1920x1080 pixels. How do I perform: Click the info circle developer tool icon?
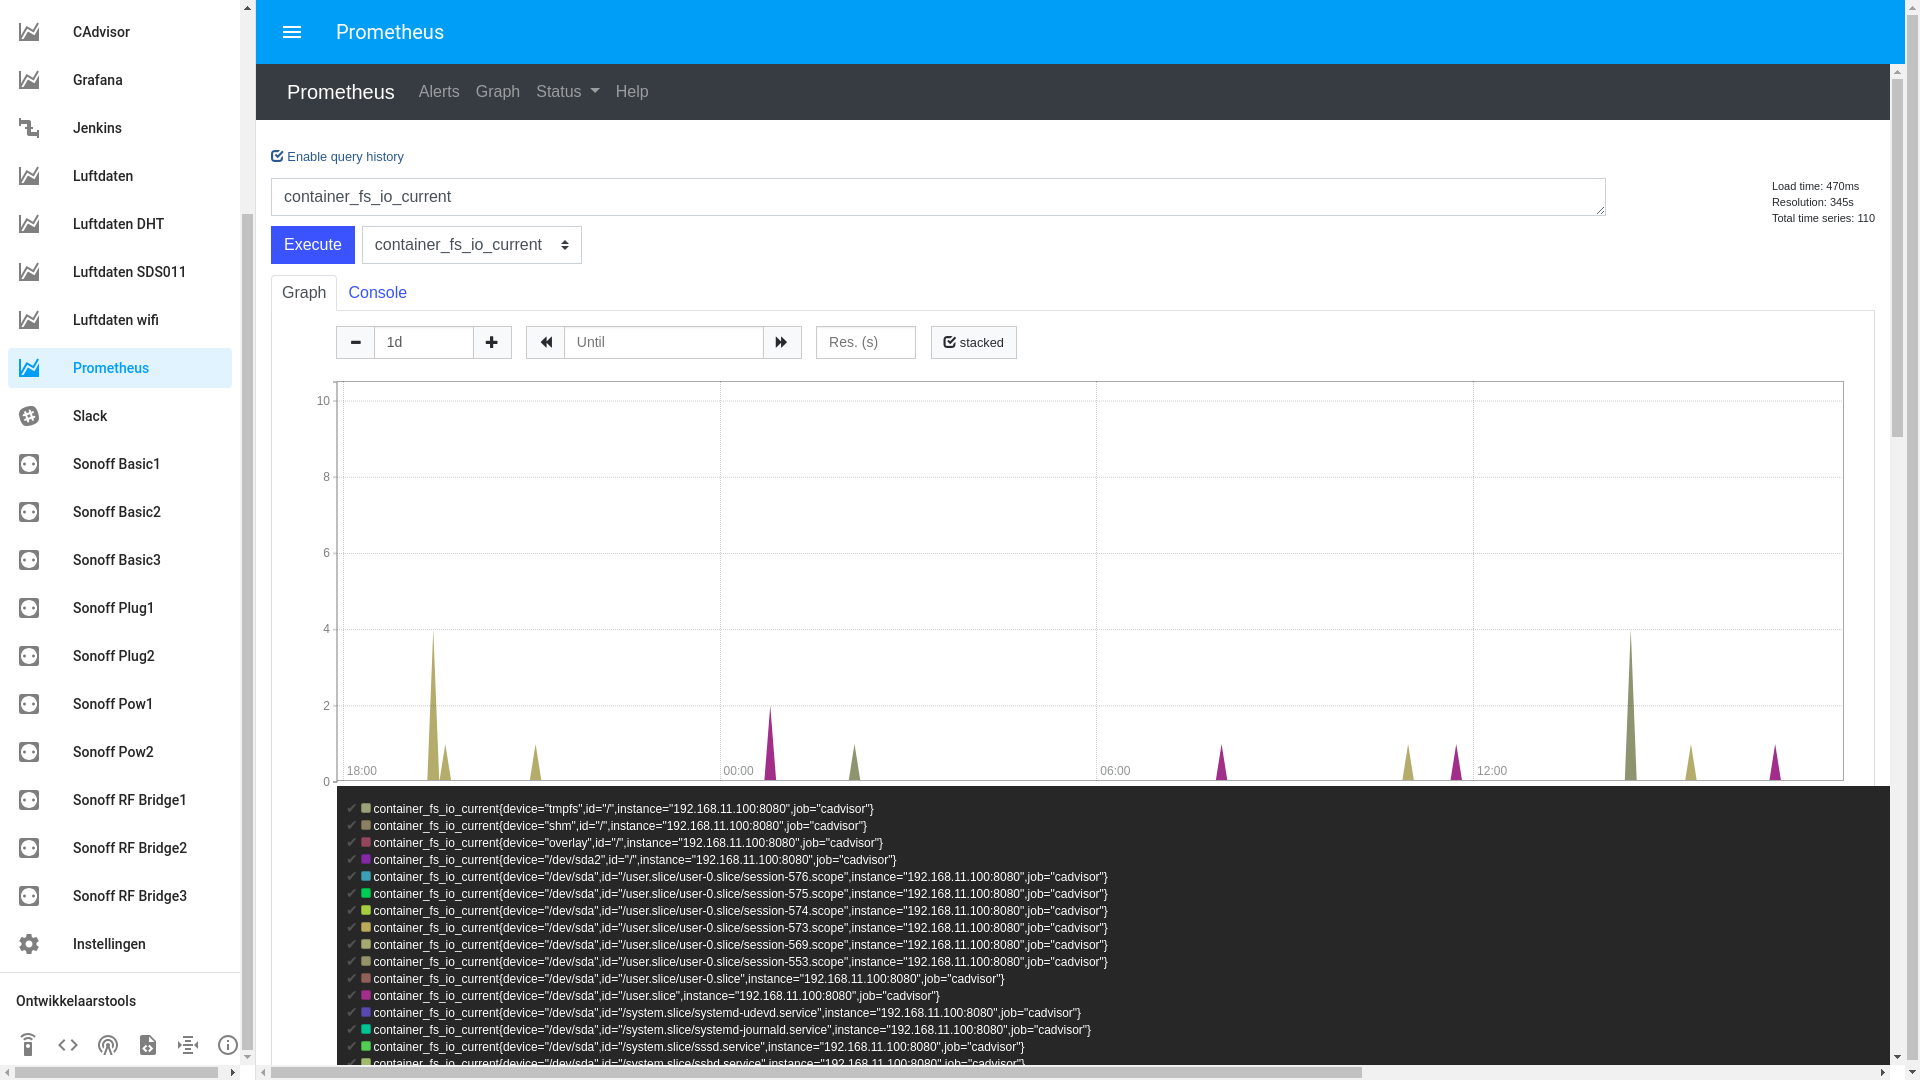(228, 1045)
